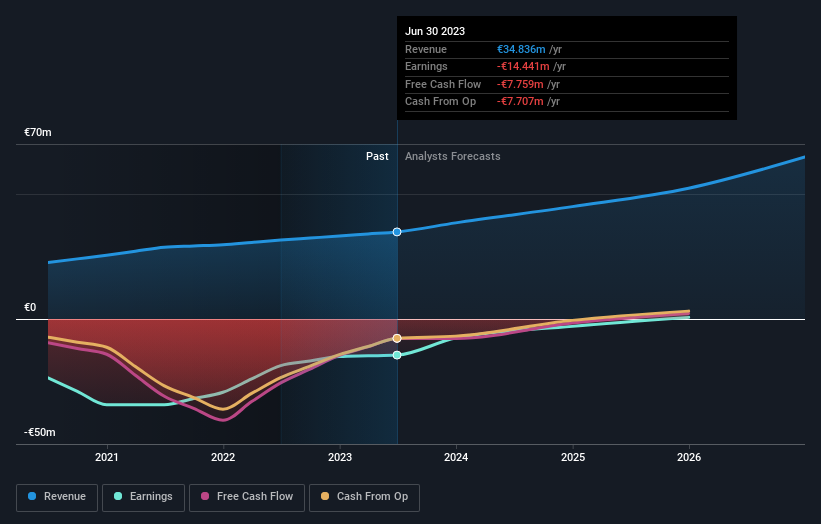Toggle the Cash From Op legend button
The width and height of the screenshot is (821, 524).
364,497
